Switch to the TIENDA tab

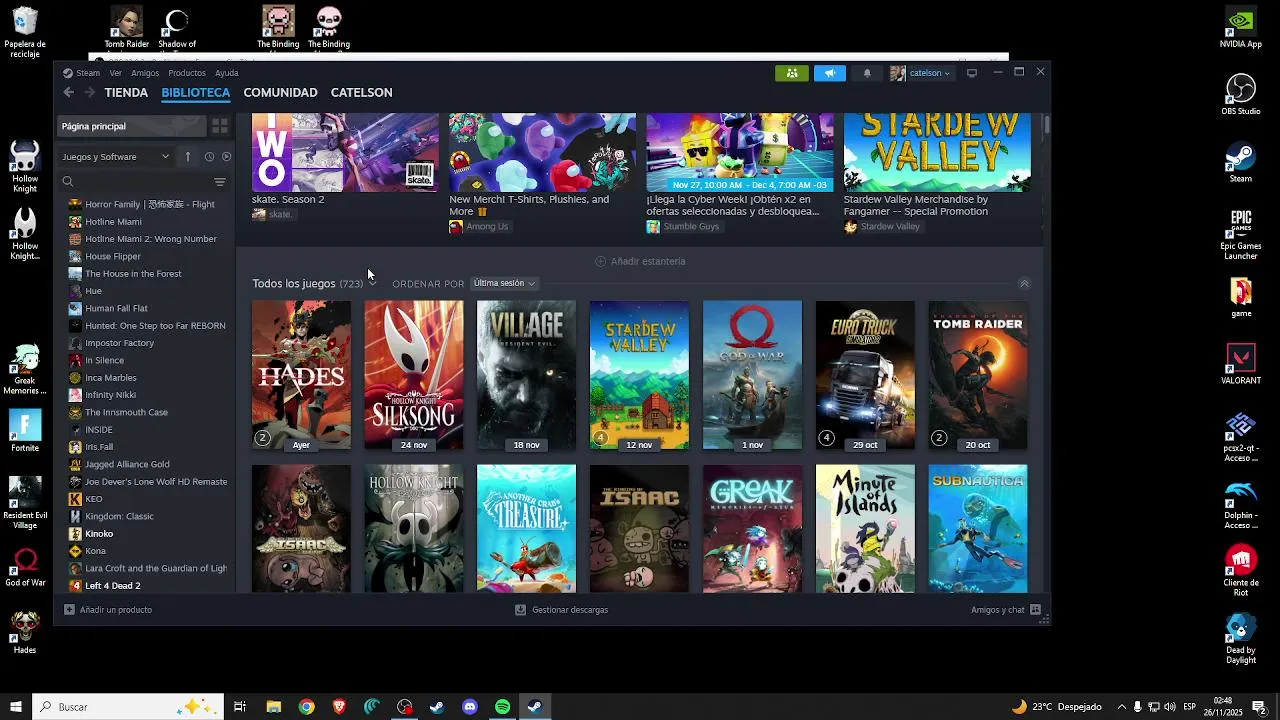pos(126,92)
